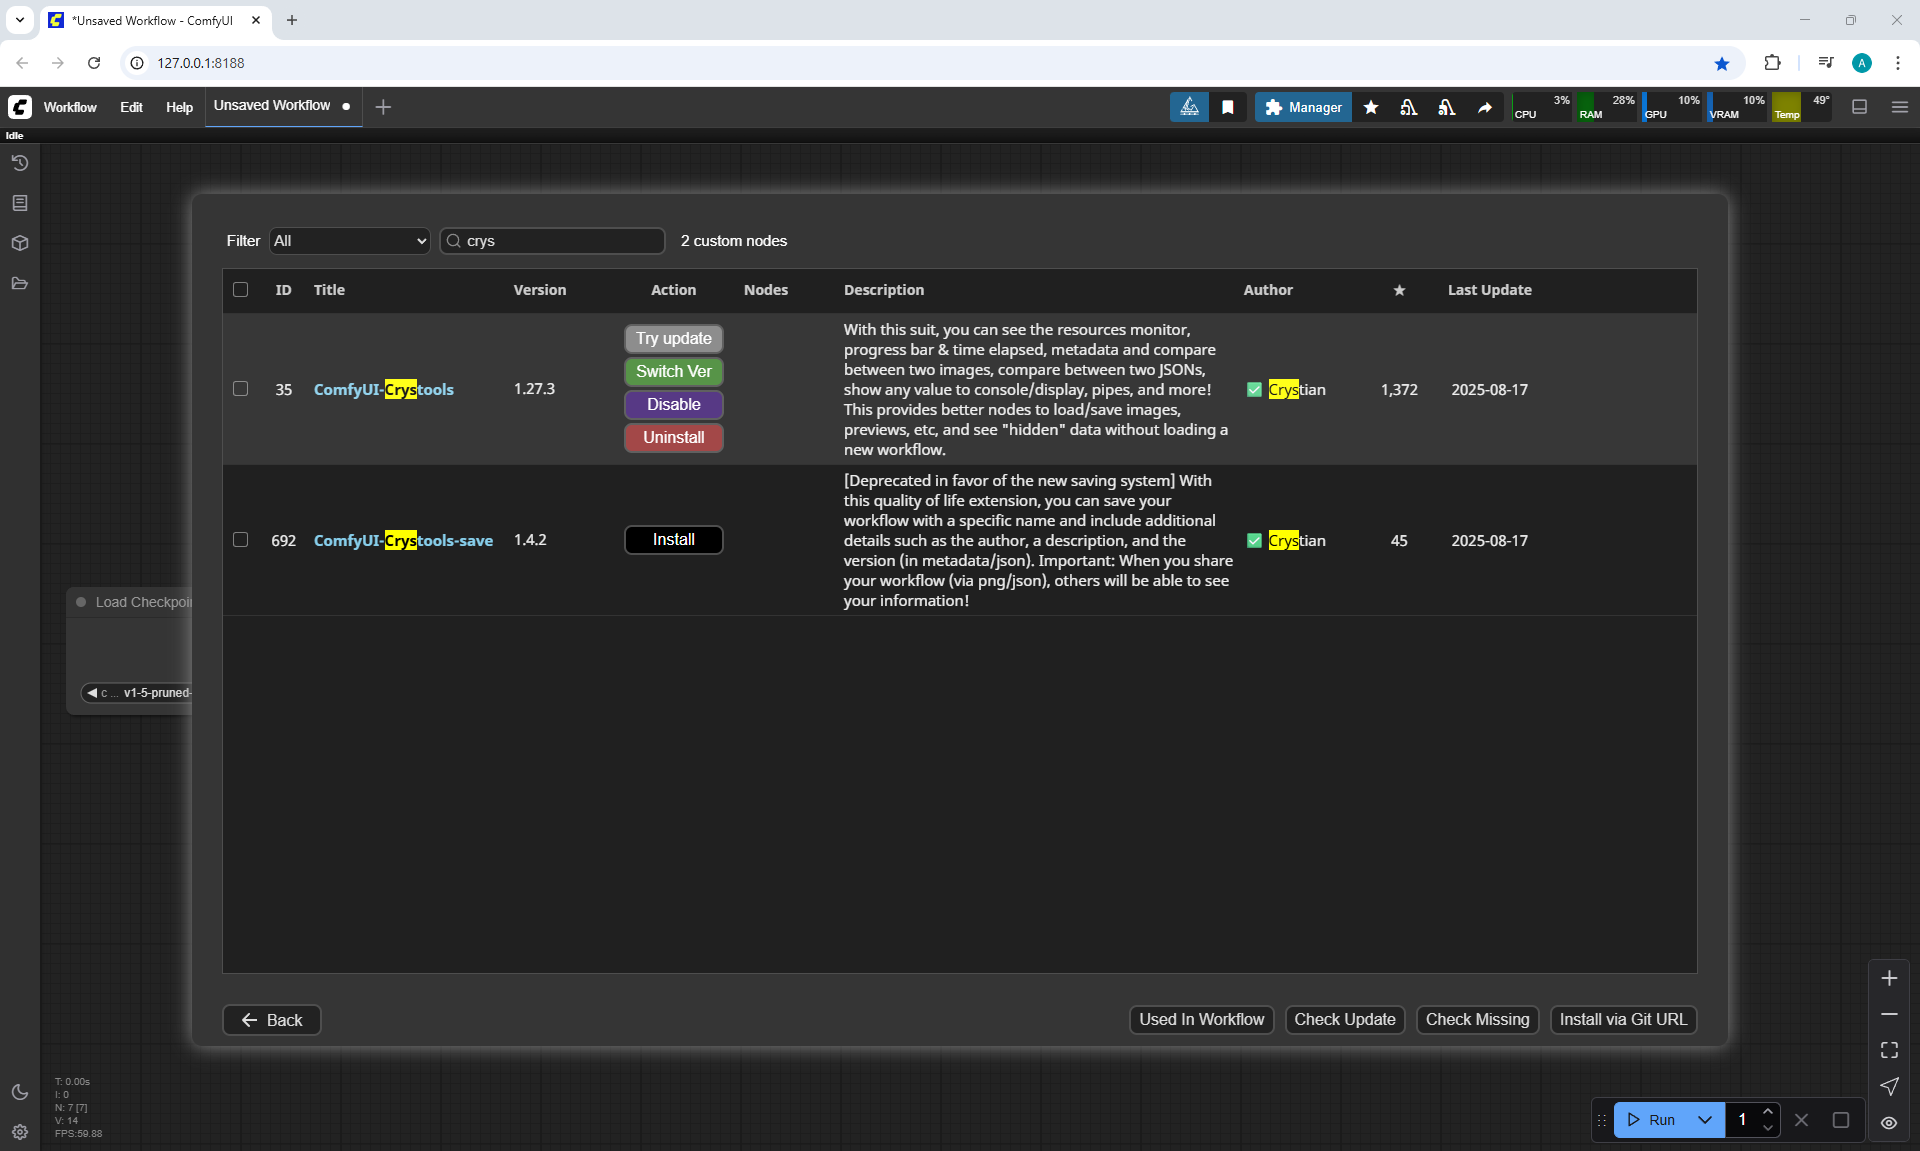Open the workflows folder sidebar icon
The height and width of the screenshot is (1151, 1920).
(x=20, y=284)
